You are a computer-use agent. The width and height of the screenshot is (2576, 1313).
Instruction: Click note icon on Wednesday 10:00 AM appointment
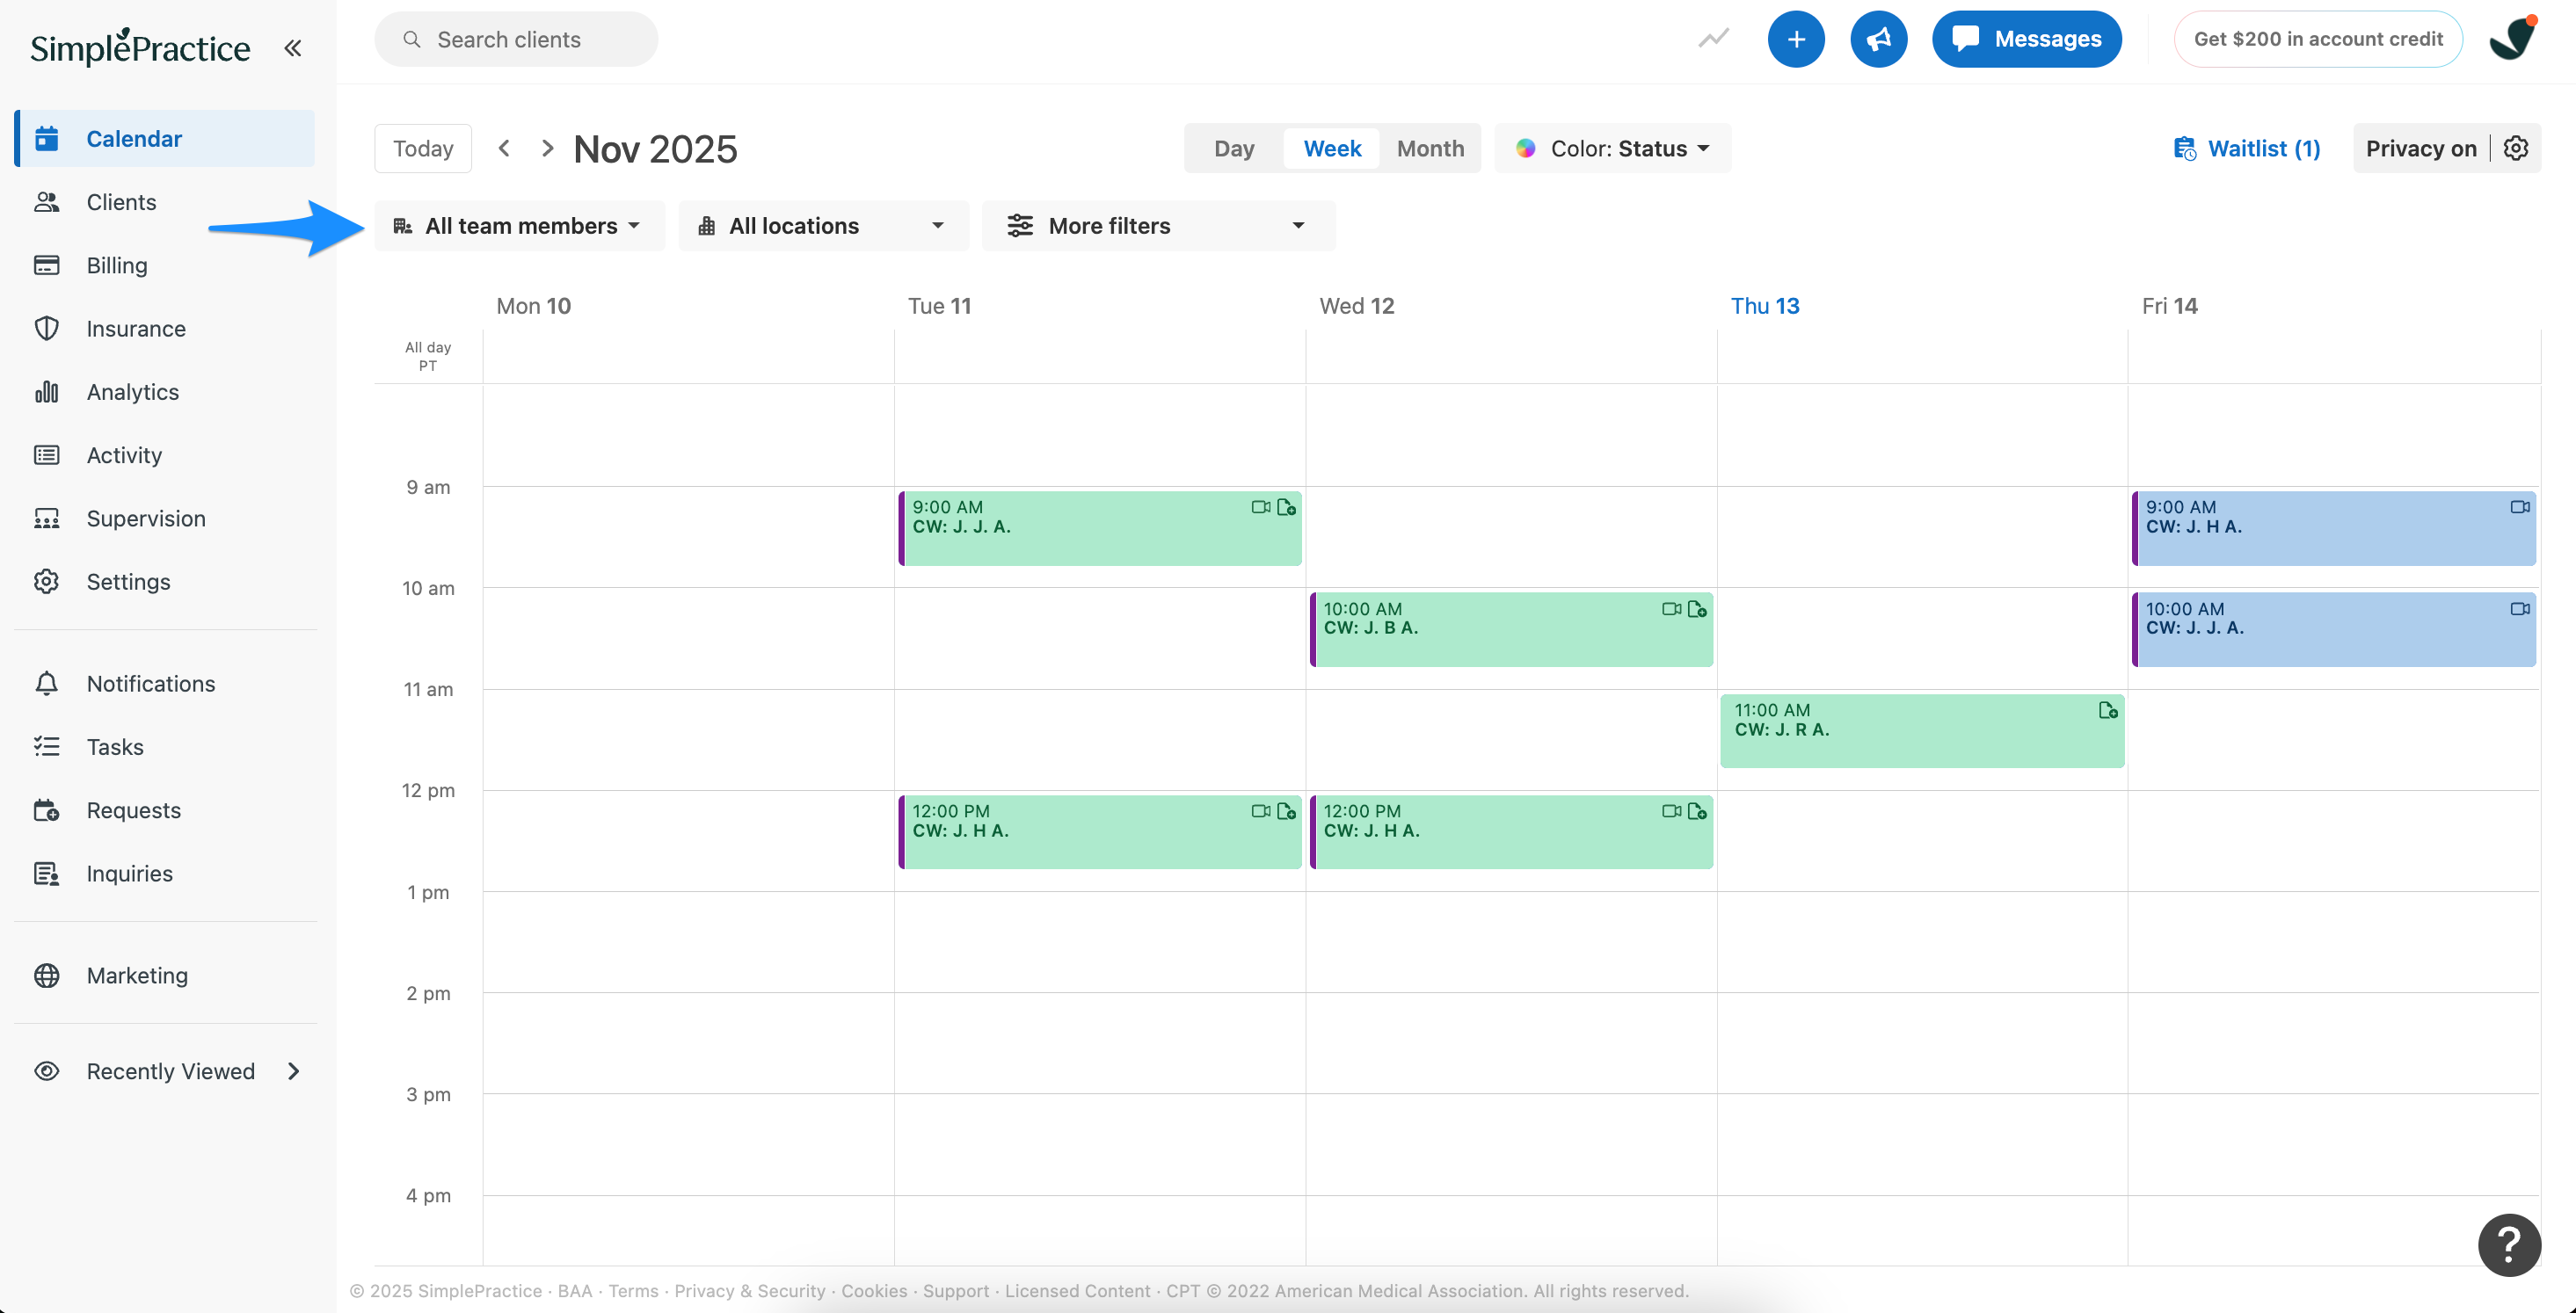pos(1697,608)
